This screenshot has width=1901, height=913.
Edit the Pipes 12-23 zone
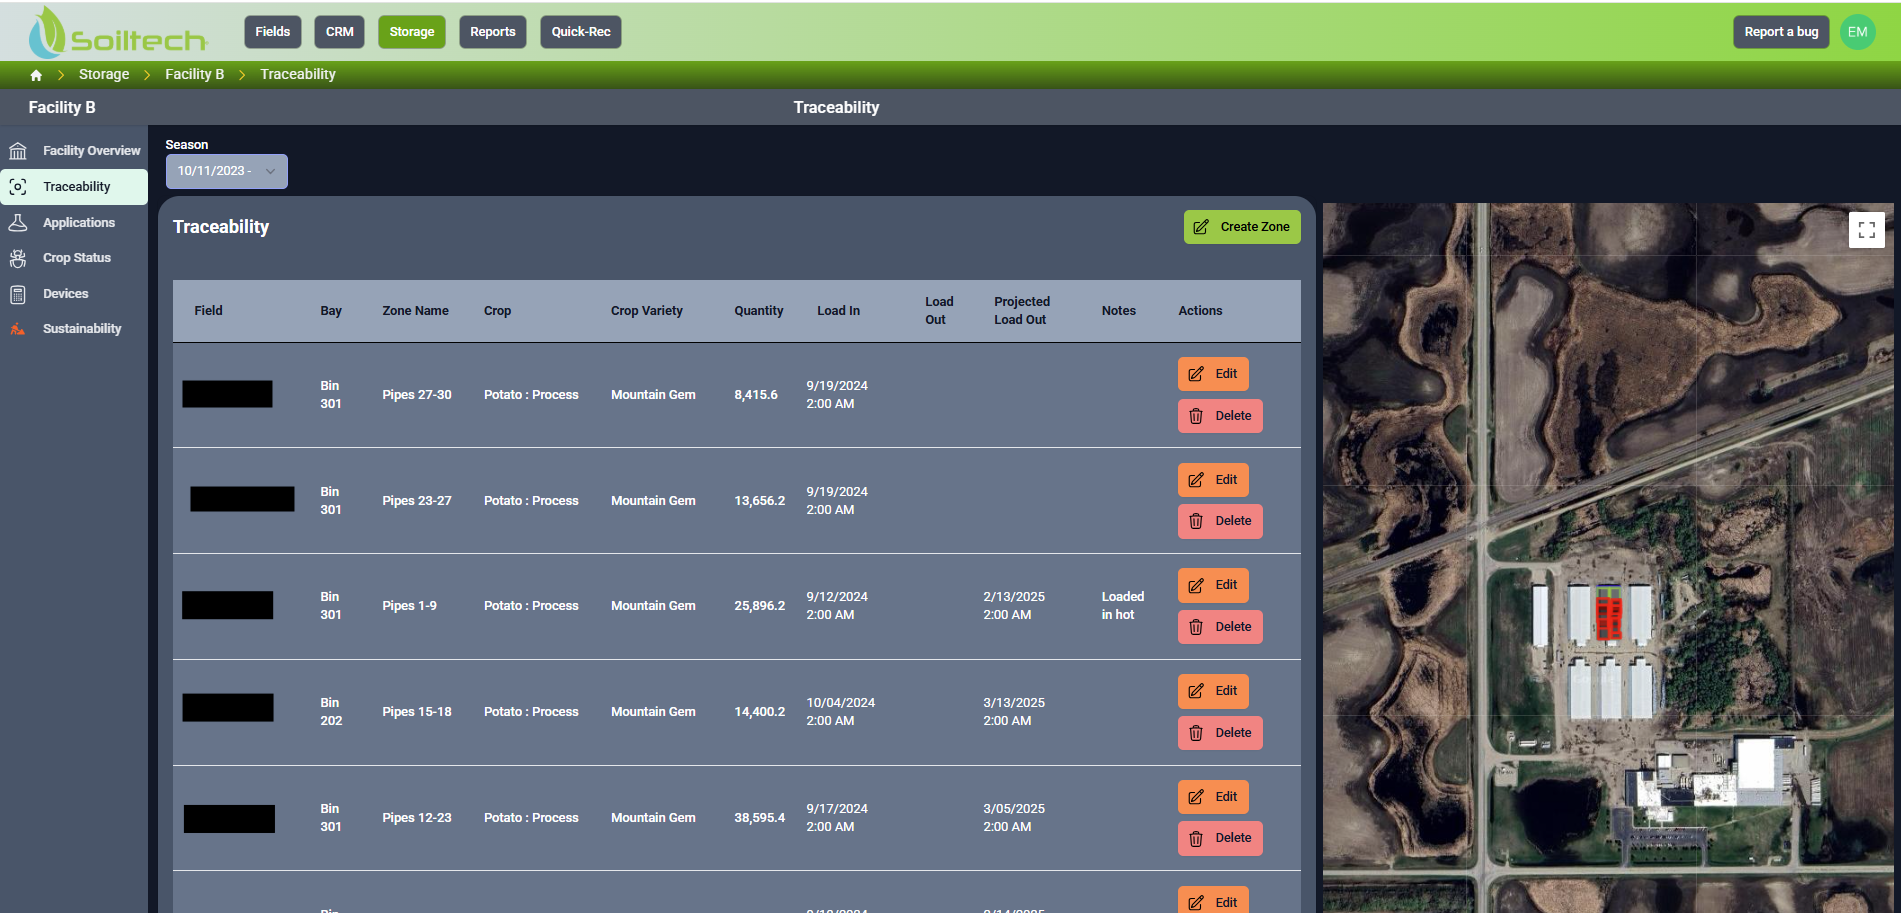tap(1213, 797)
